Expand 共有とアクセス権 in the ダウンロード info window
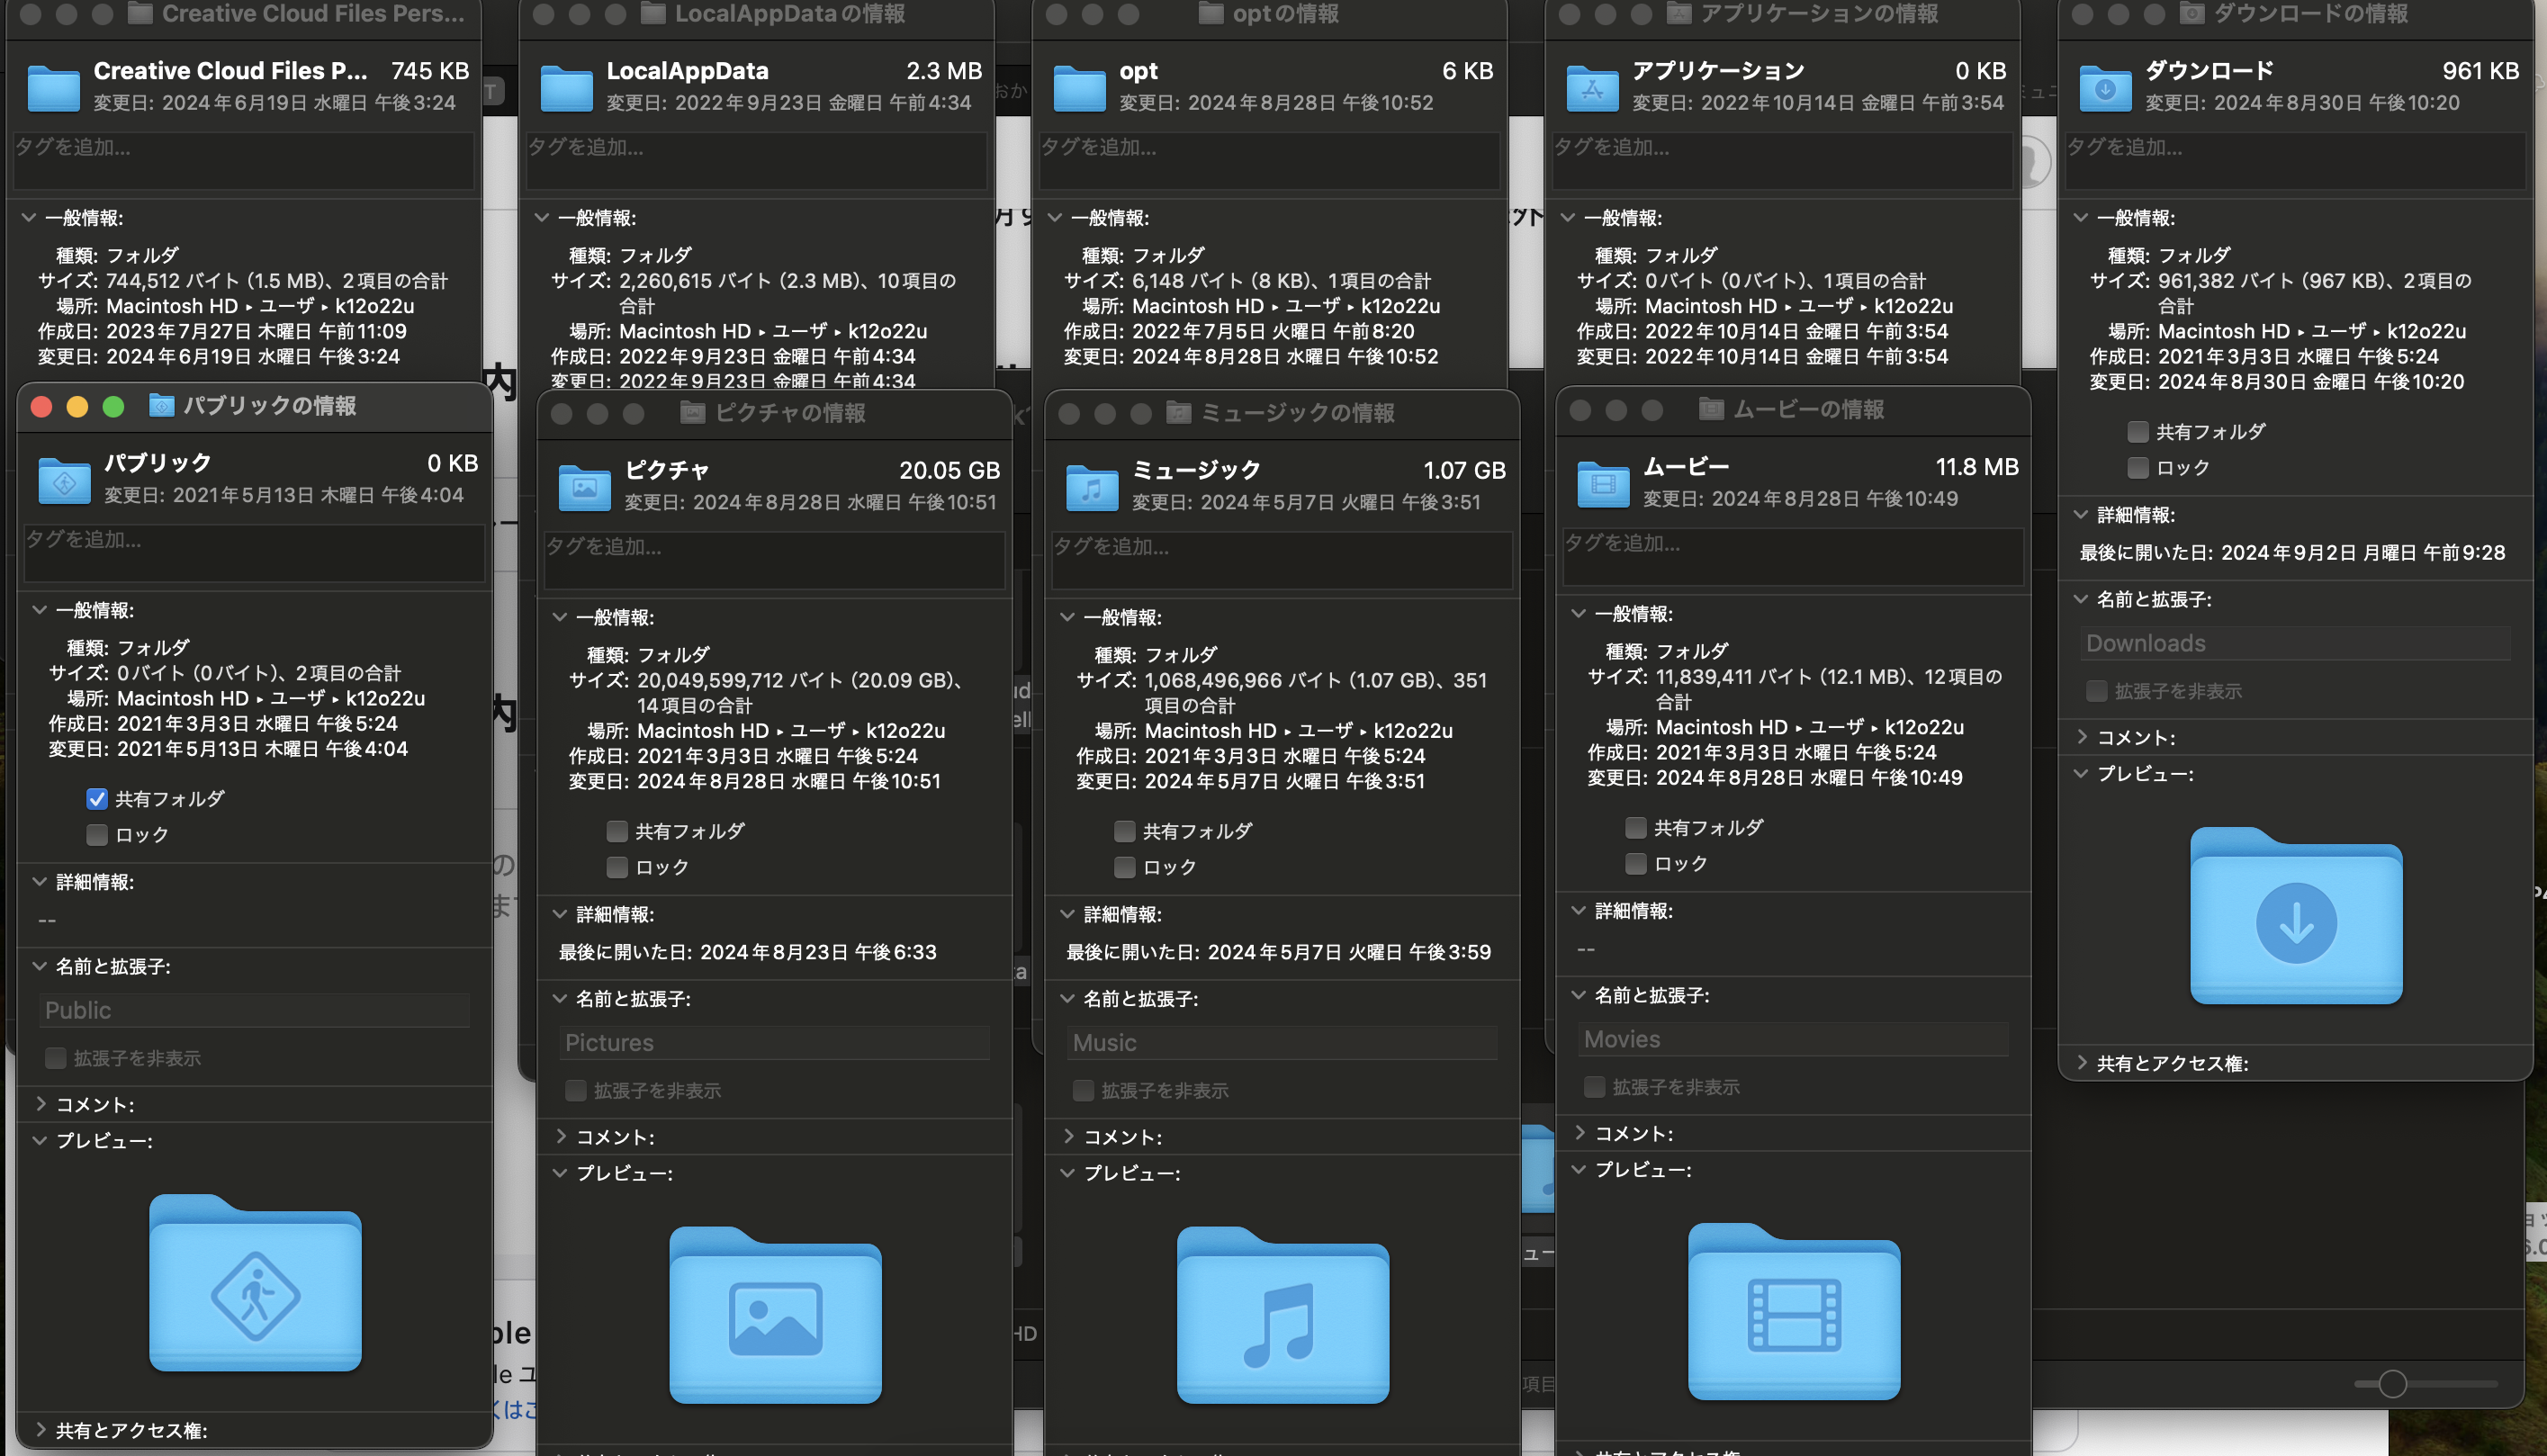This screenshot has height=1456, width=2547. coord(2082,1063)
